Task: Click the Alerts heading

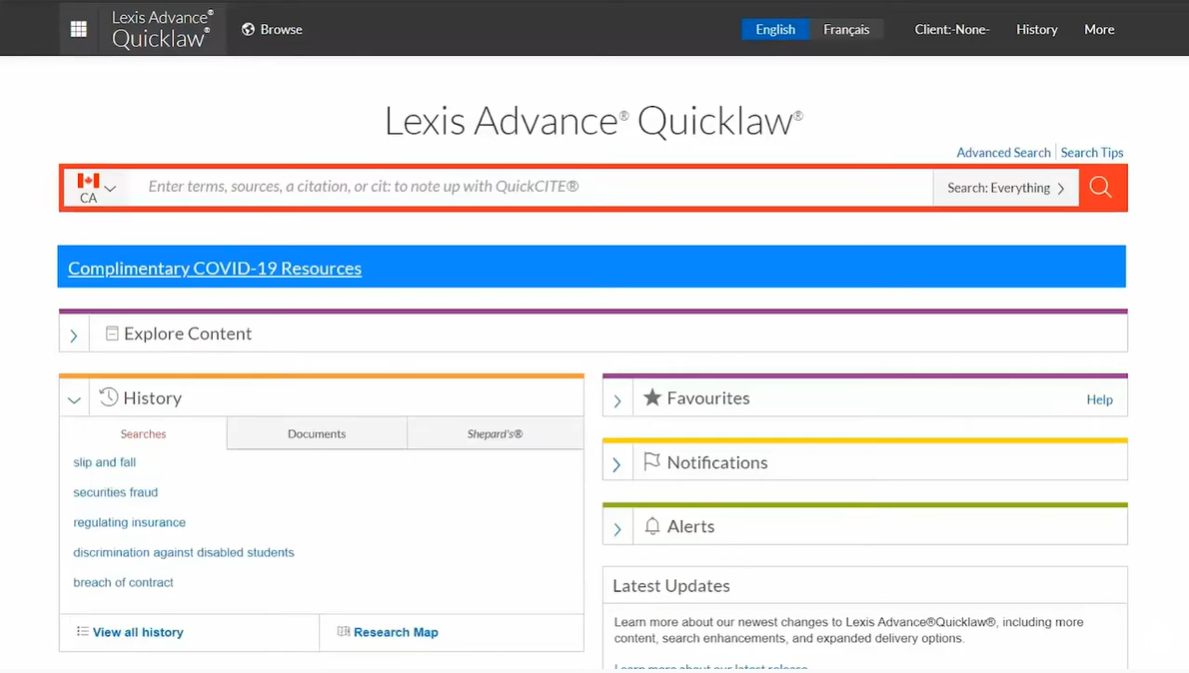Action: [691, 526]
